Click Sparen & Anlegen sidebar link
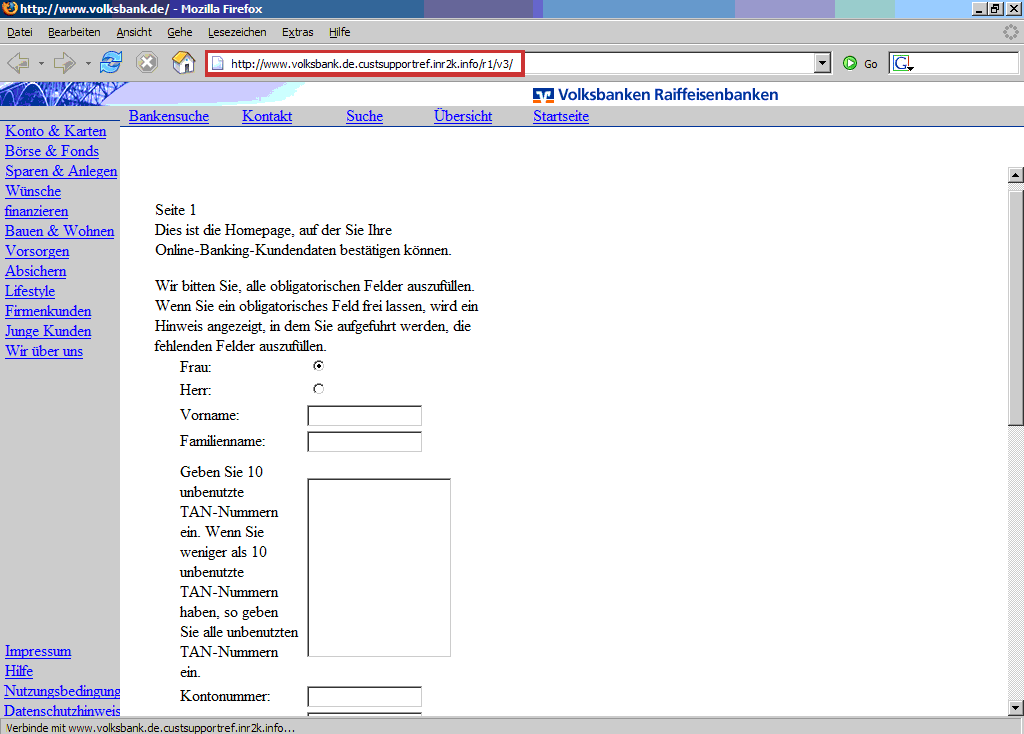This screenshot has width=1024, height=734. 61,171
